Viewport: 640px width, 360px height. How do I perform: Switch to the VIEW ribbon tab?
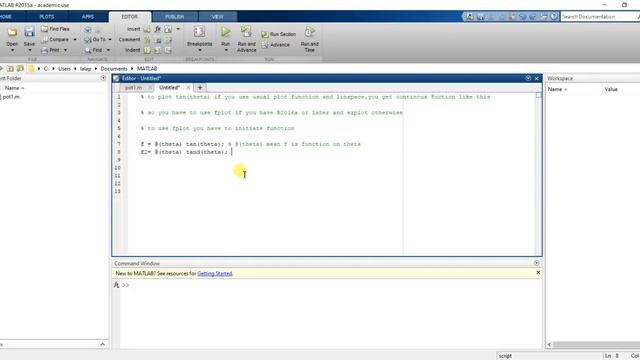218,17
